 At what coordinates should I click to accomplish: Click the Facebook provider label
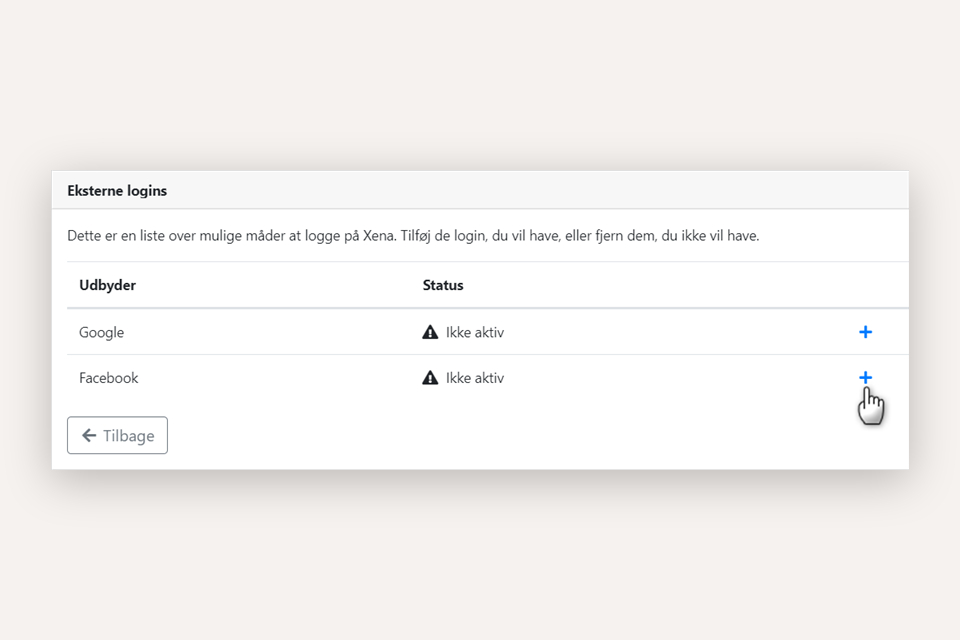pyautogui.click(x=109, y=378)
